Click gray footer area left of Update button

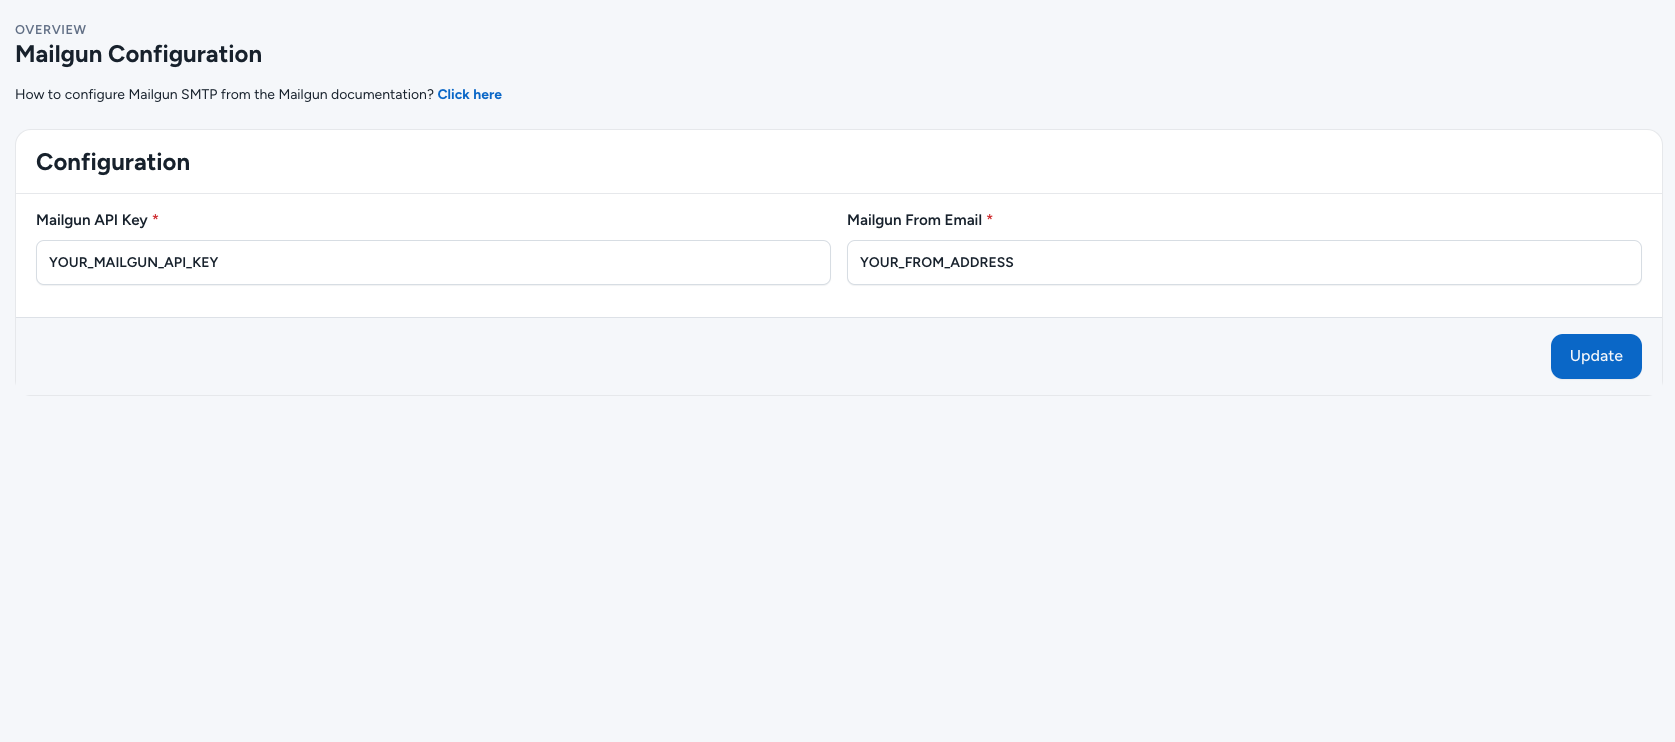click(x=780, y=356)
